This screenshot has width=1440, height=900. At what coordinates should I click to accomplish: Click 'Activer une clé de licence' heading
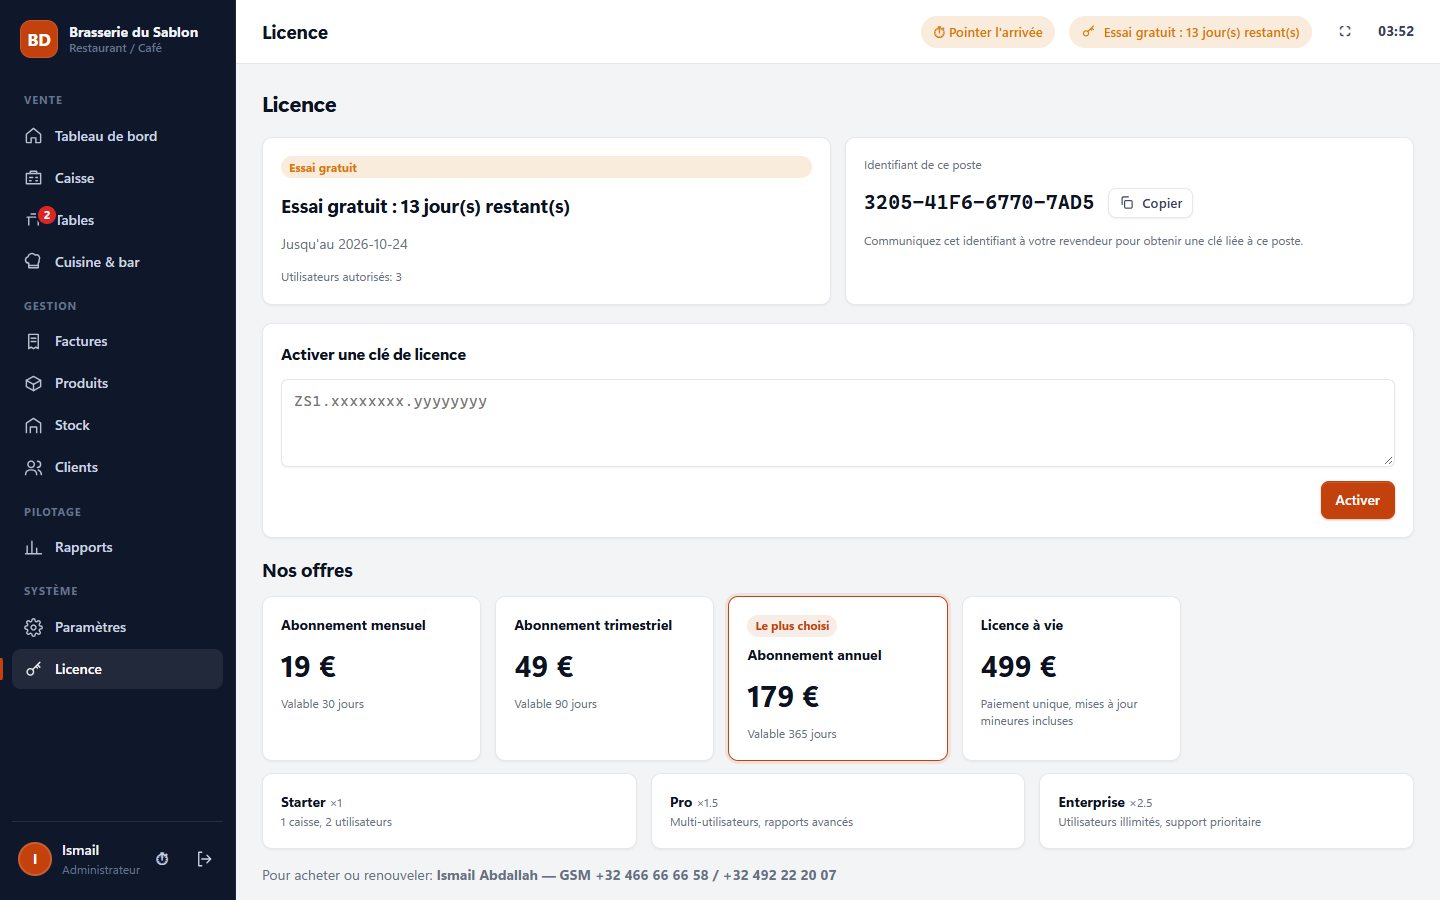(x=373, y=354)
